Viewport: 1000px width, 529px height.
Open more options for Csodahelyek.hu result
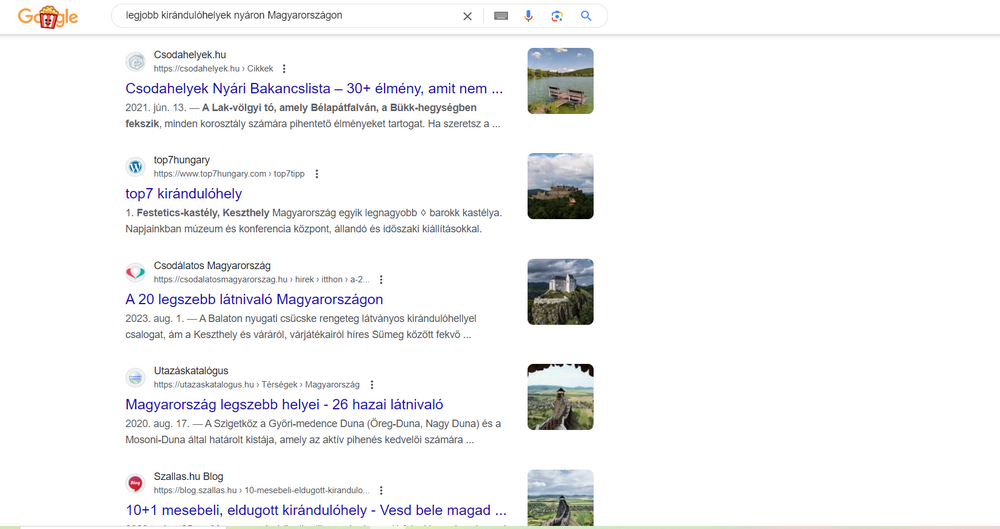pos(284,69)
